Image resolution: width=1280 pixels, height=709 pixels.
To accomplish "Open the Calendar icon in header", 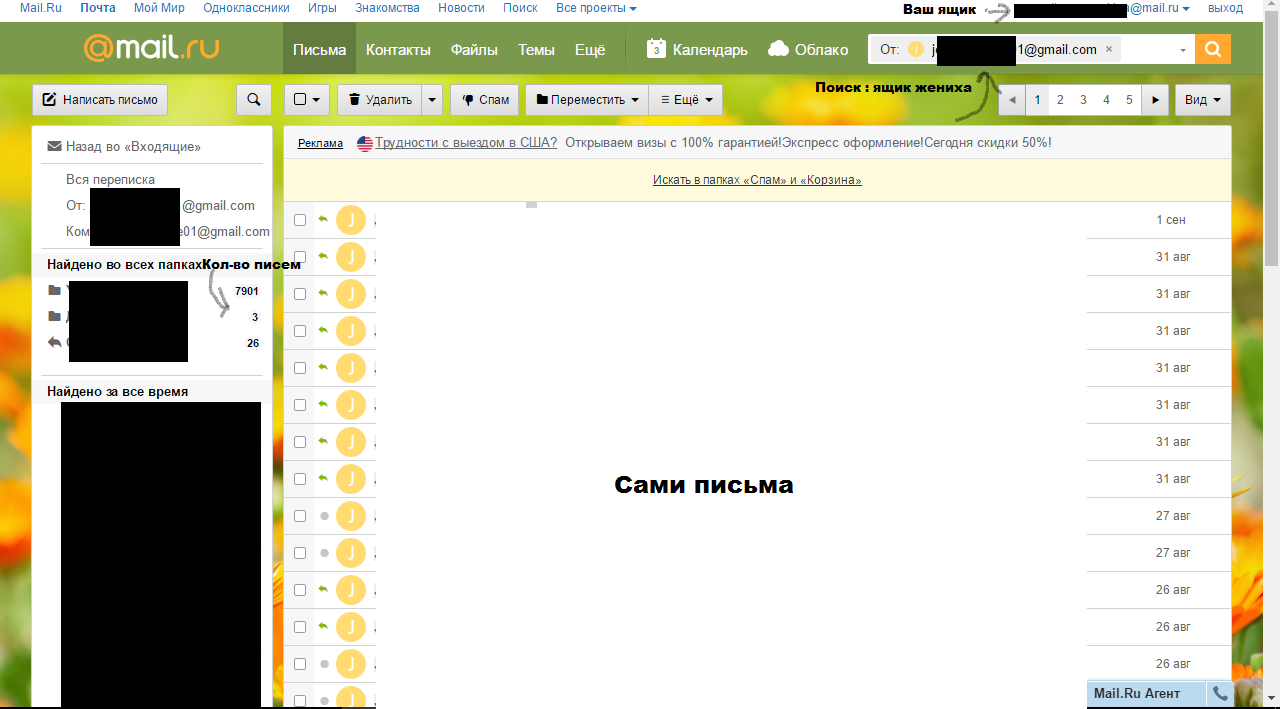I will coord(656,49).
